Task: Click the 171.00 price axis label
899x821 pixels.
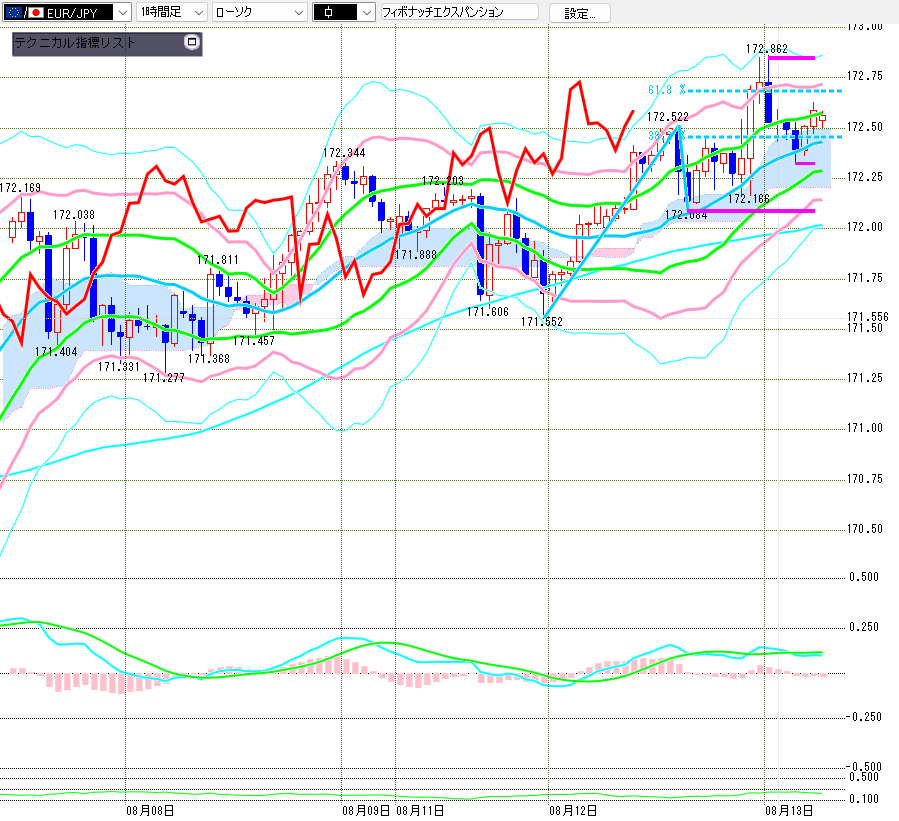Action: point(865,428)
